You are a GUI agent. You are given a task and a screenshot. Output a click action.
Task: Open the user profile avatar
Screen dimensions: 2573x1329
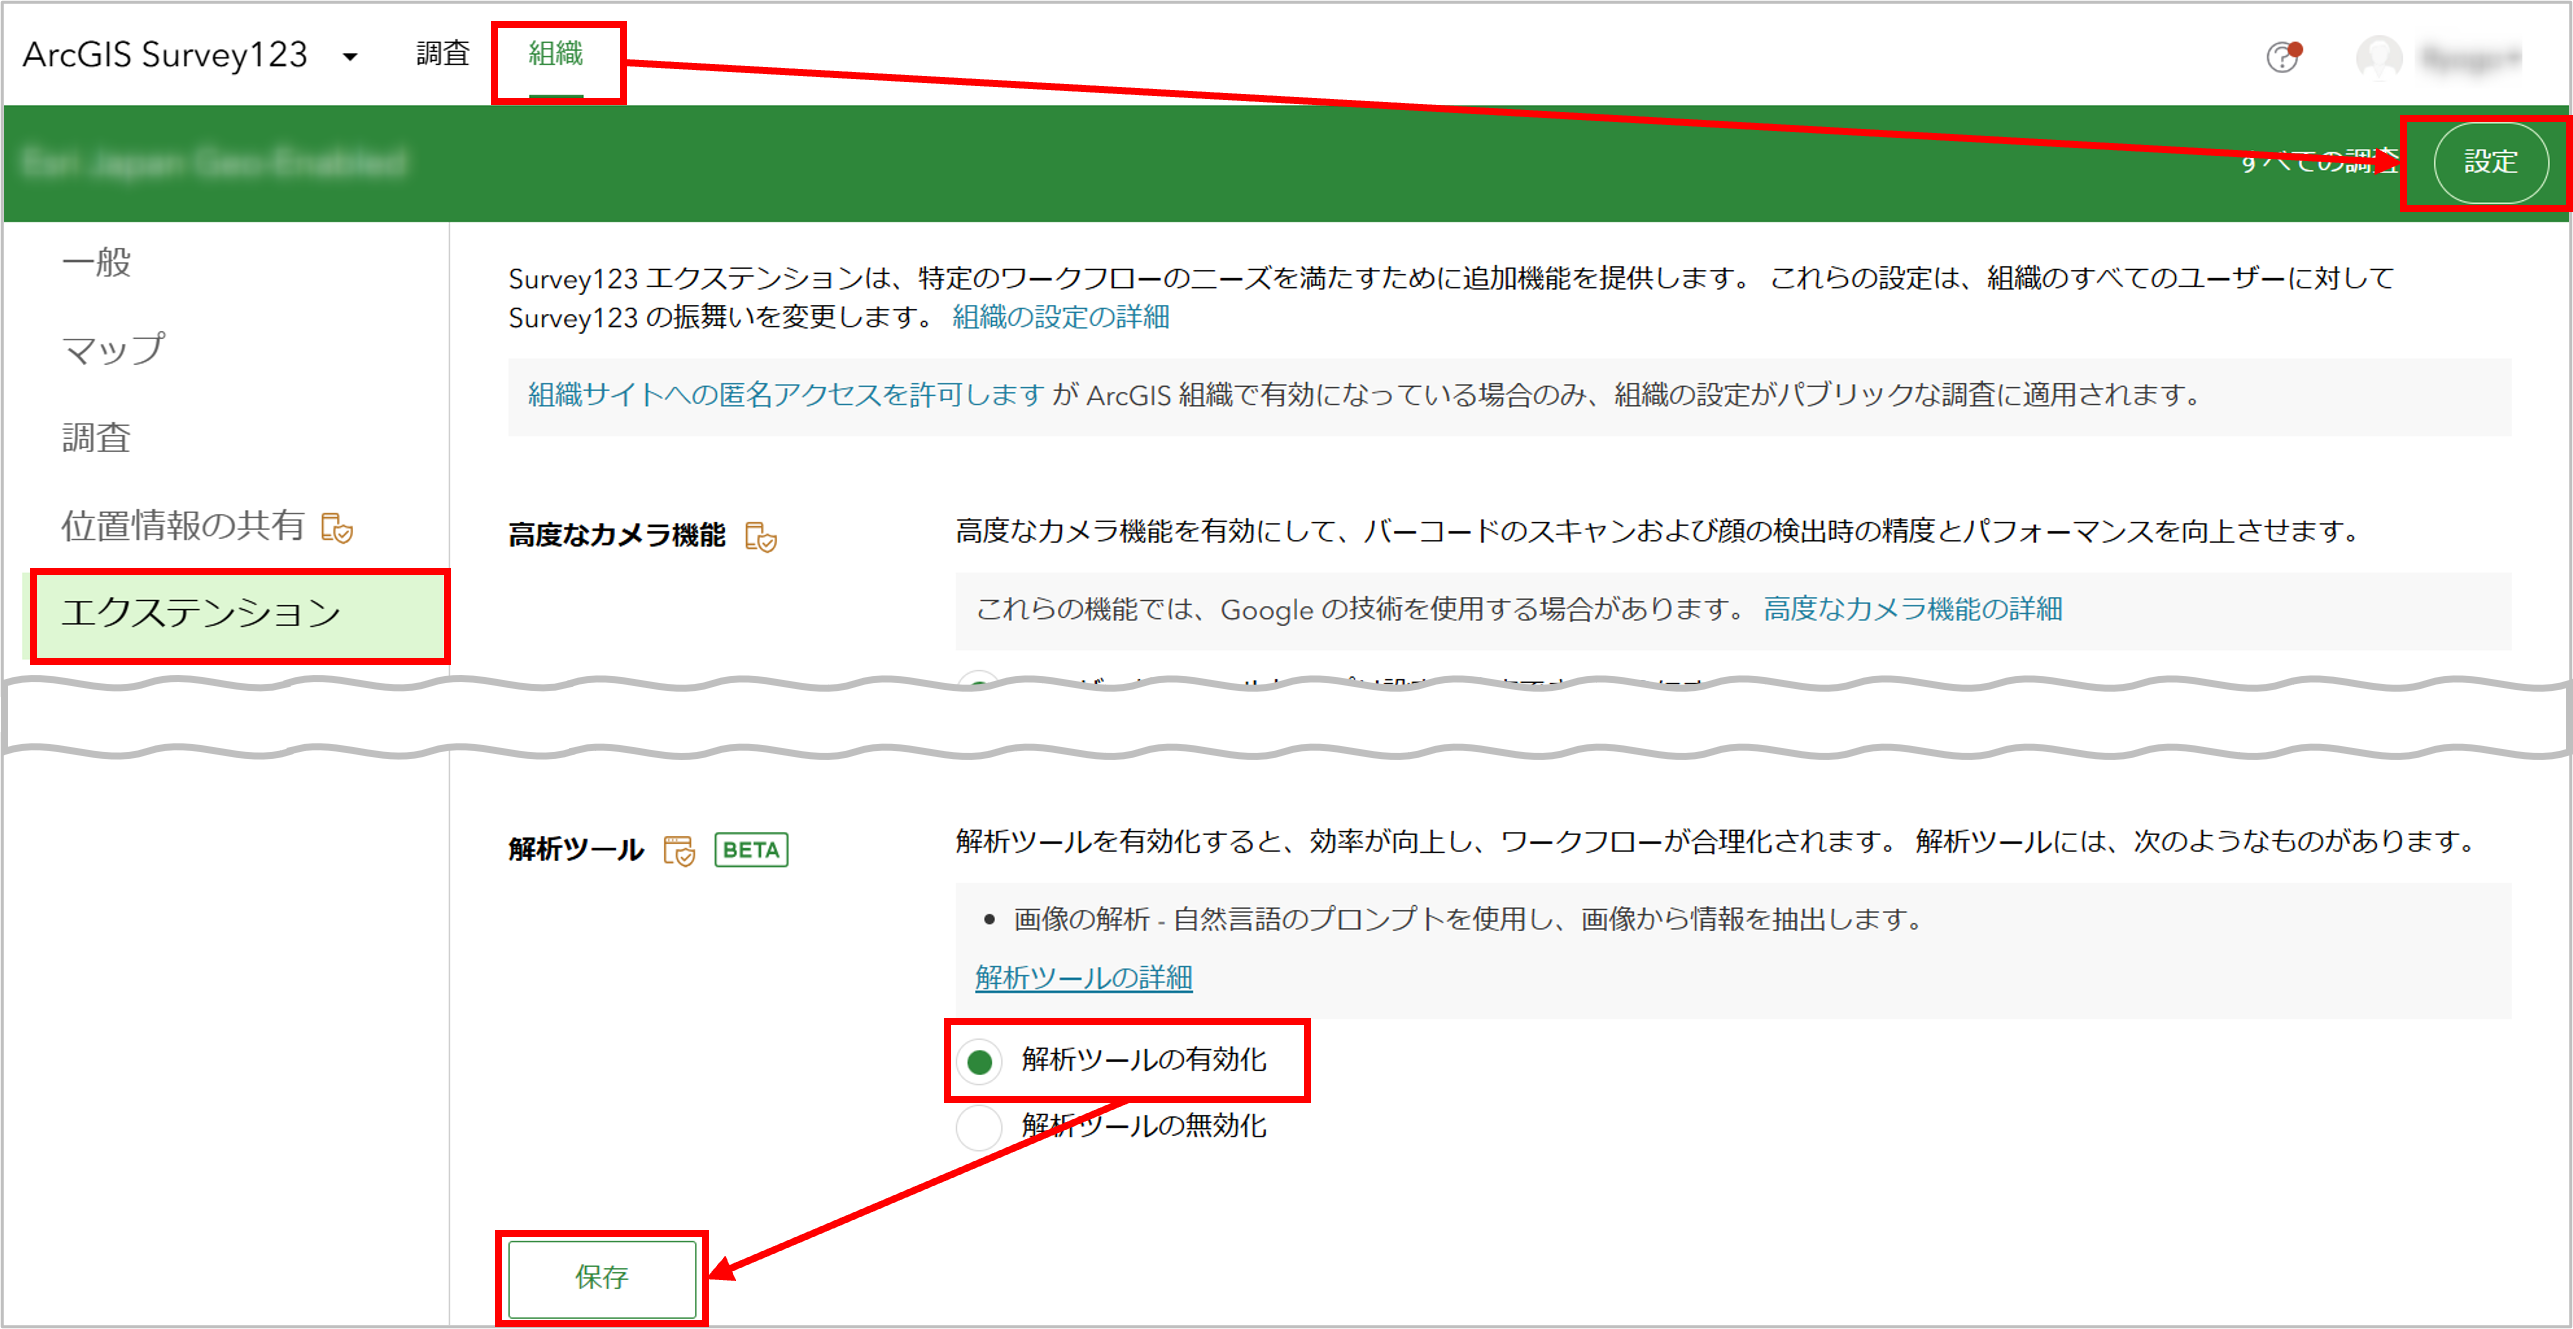[2378, 57]
